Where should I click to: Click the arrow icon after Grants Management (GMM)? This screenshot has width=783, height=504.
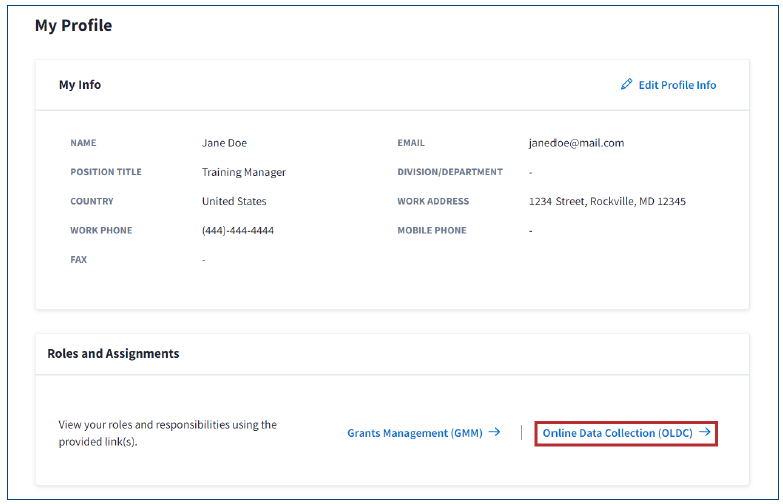[494, 433]
